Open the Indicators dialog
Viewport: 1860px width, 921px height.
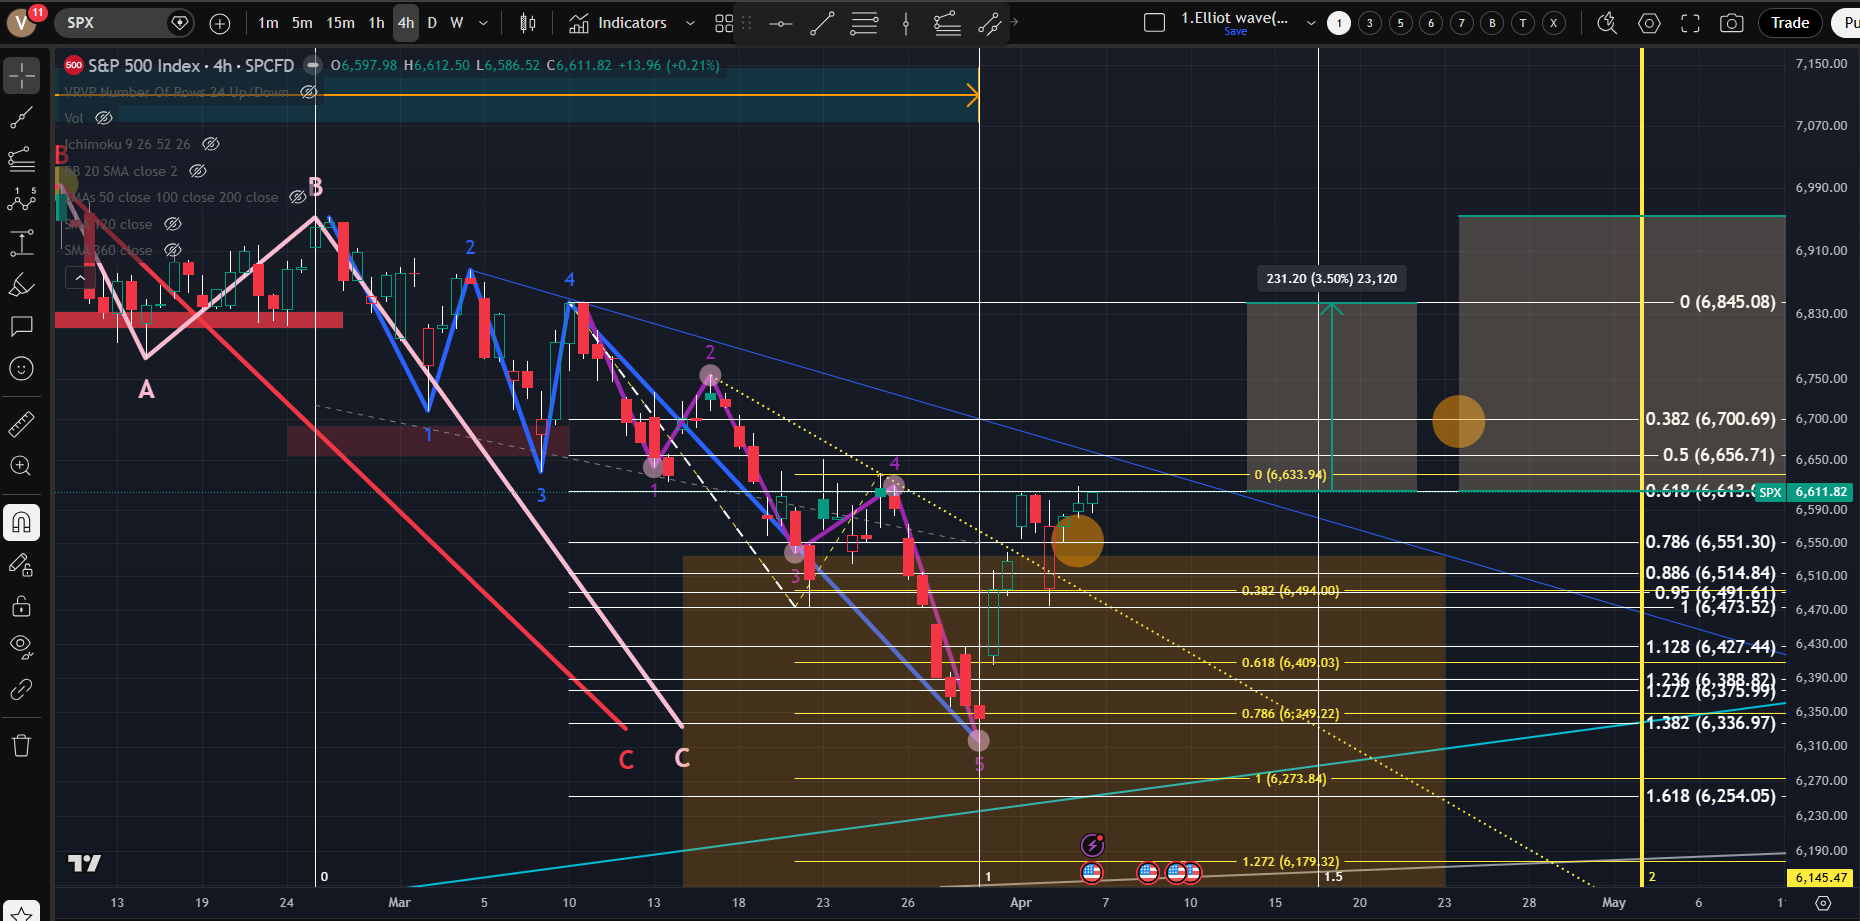click(x=618, y=23)
